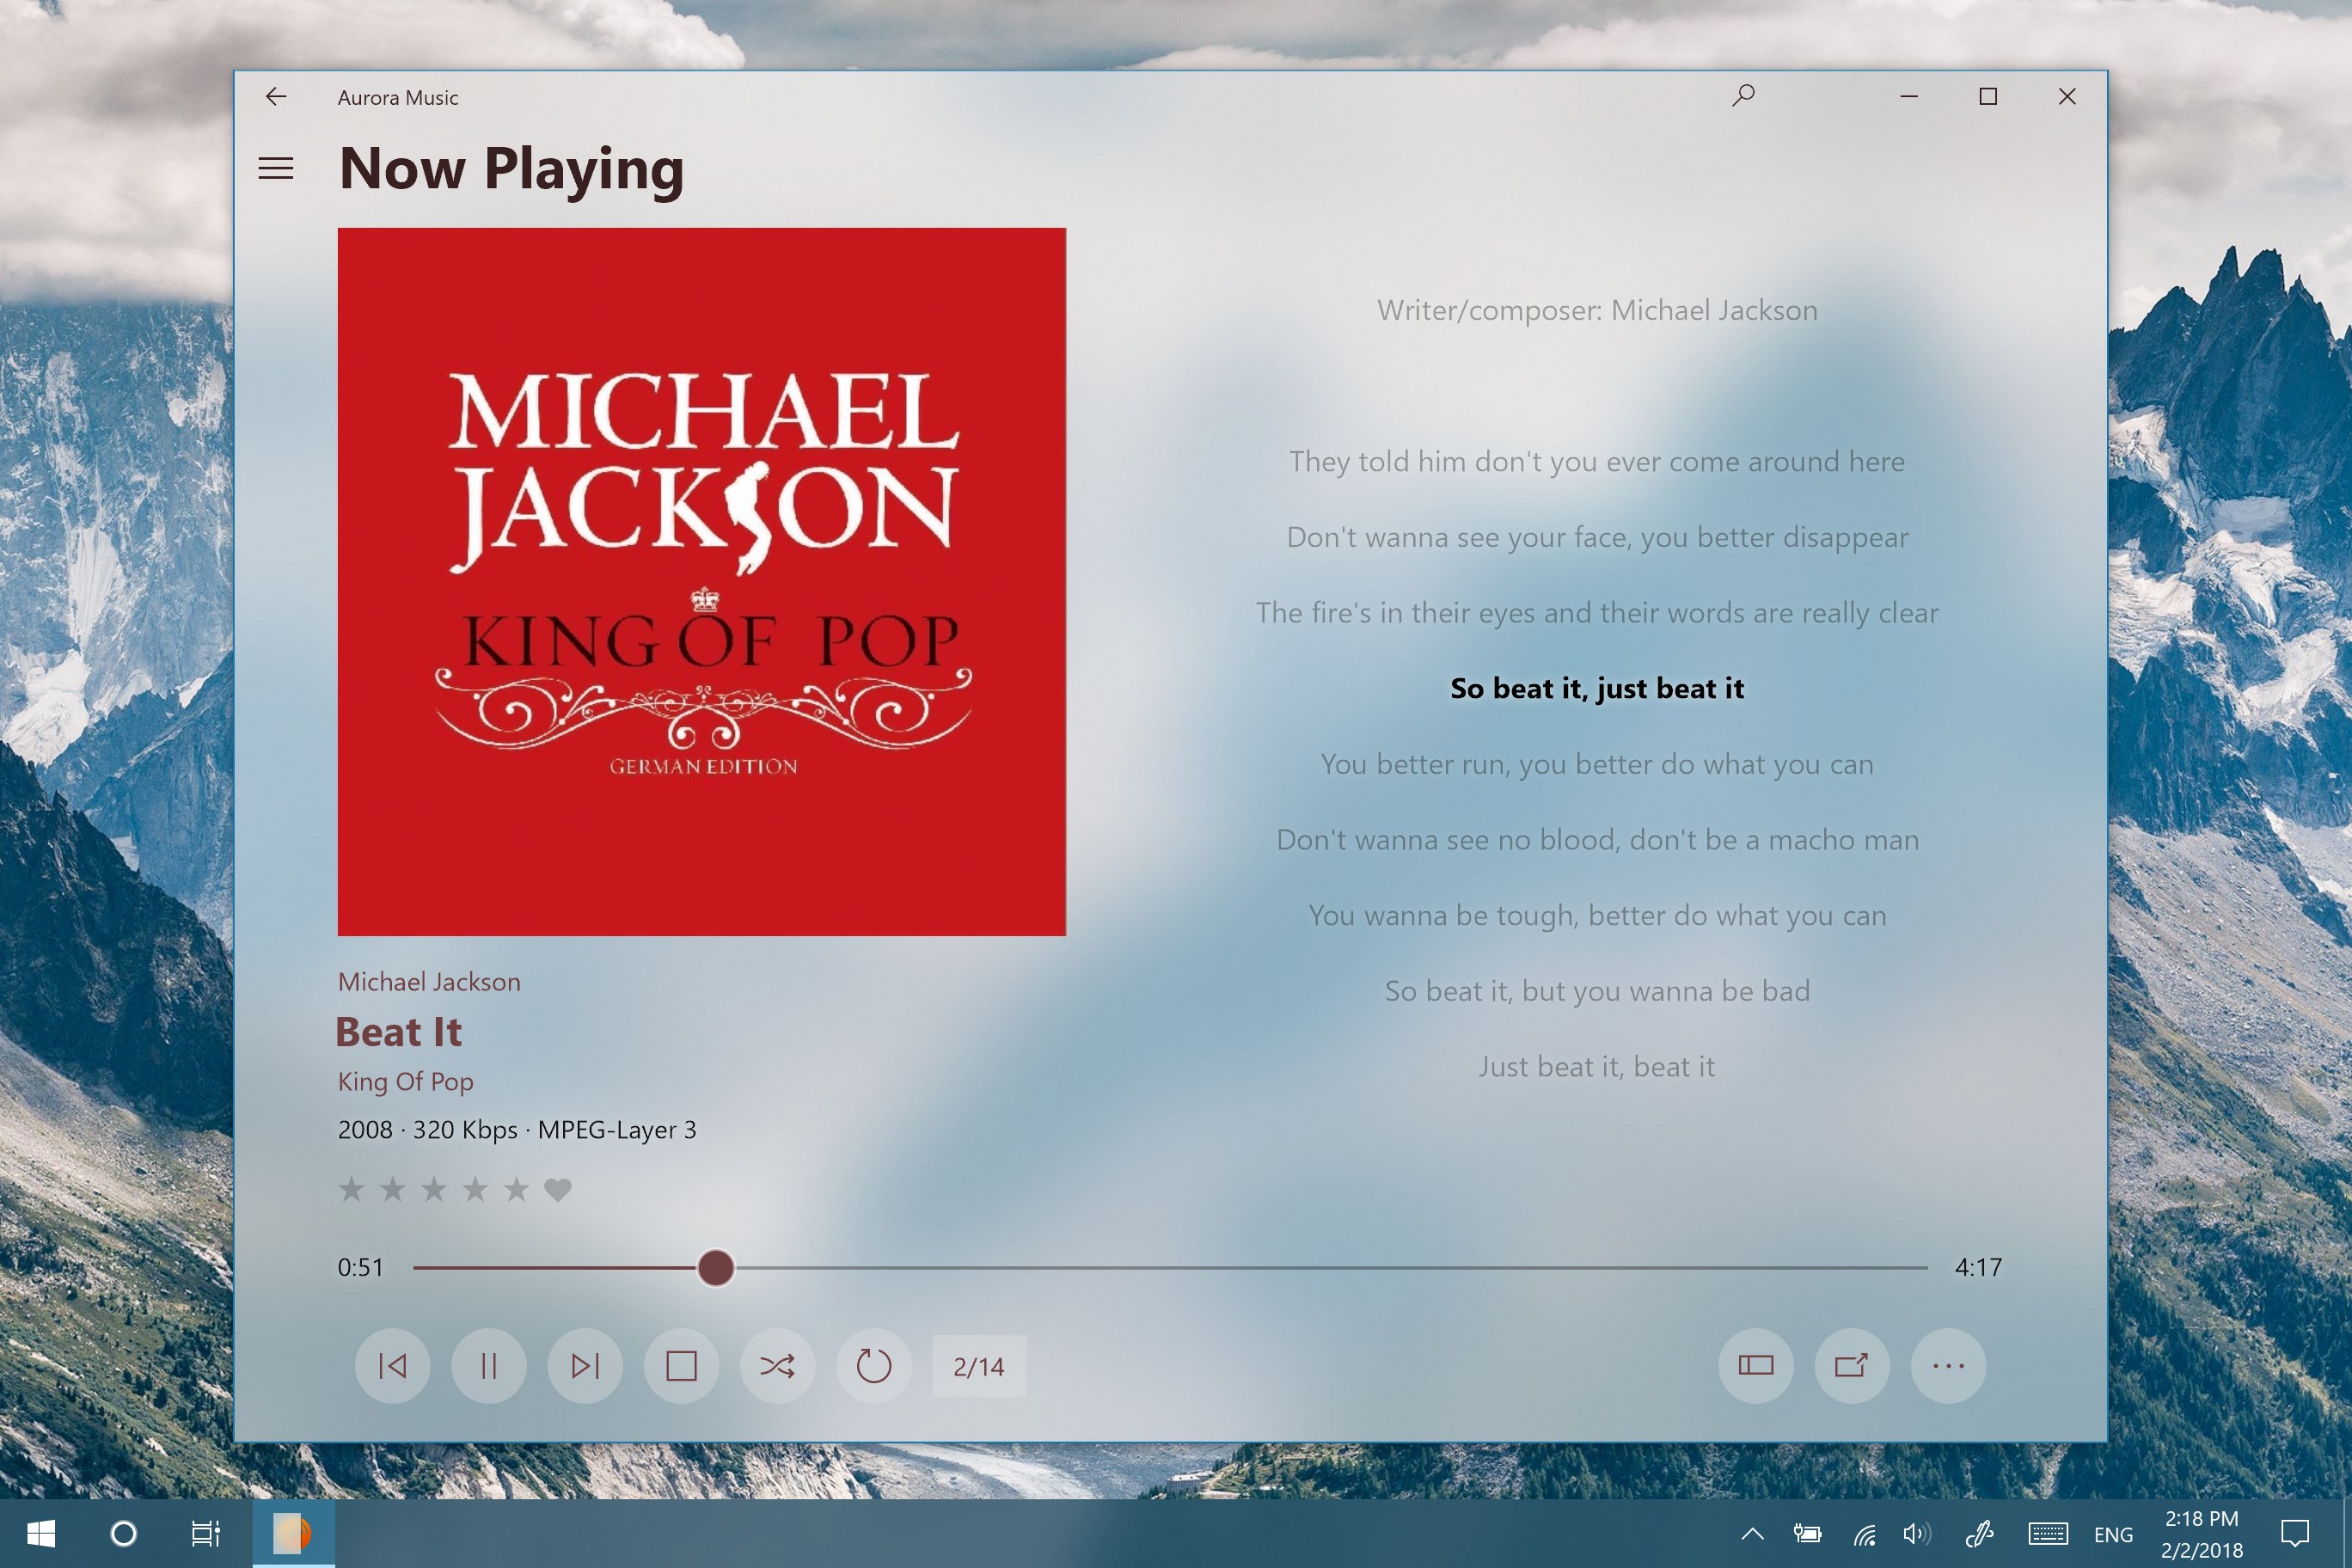Pause the current song
This screenshot has height=1568, width=2352.
click(x=489, y=1366)
